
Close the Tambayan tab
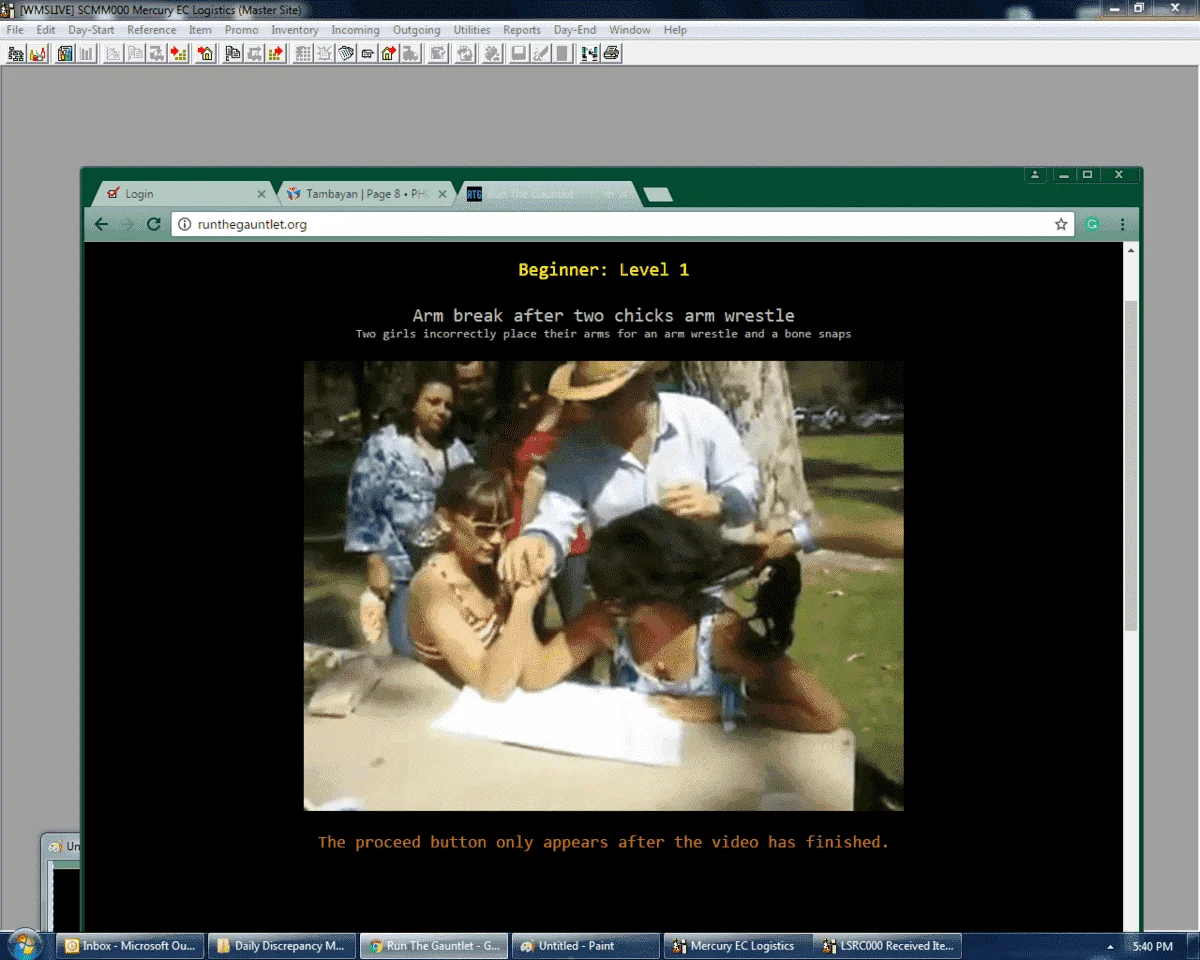coord(443,194)
